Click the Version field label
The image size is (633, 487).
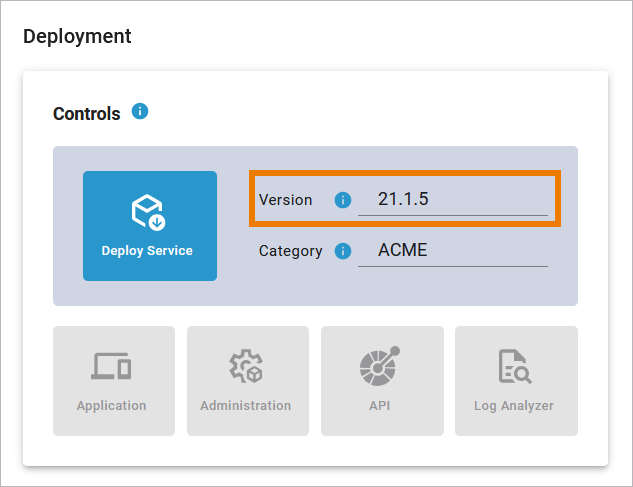pos(285,200)
